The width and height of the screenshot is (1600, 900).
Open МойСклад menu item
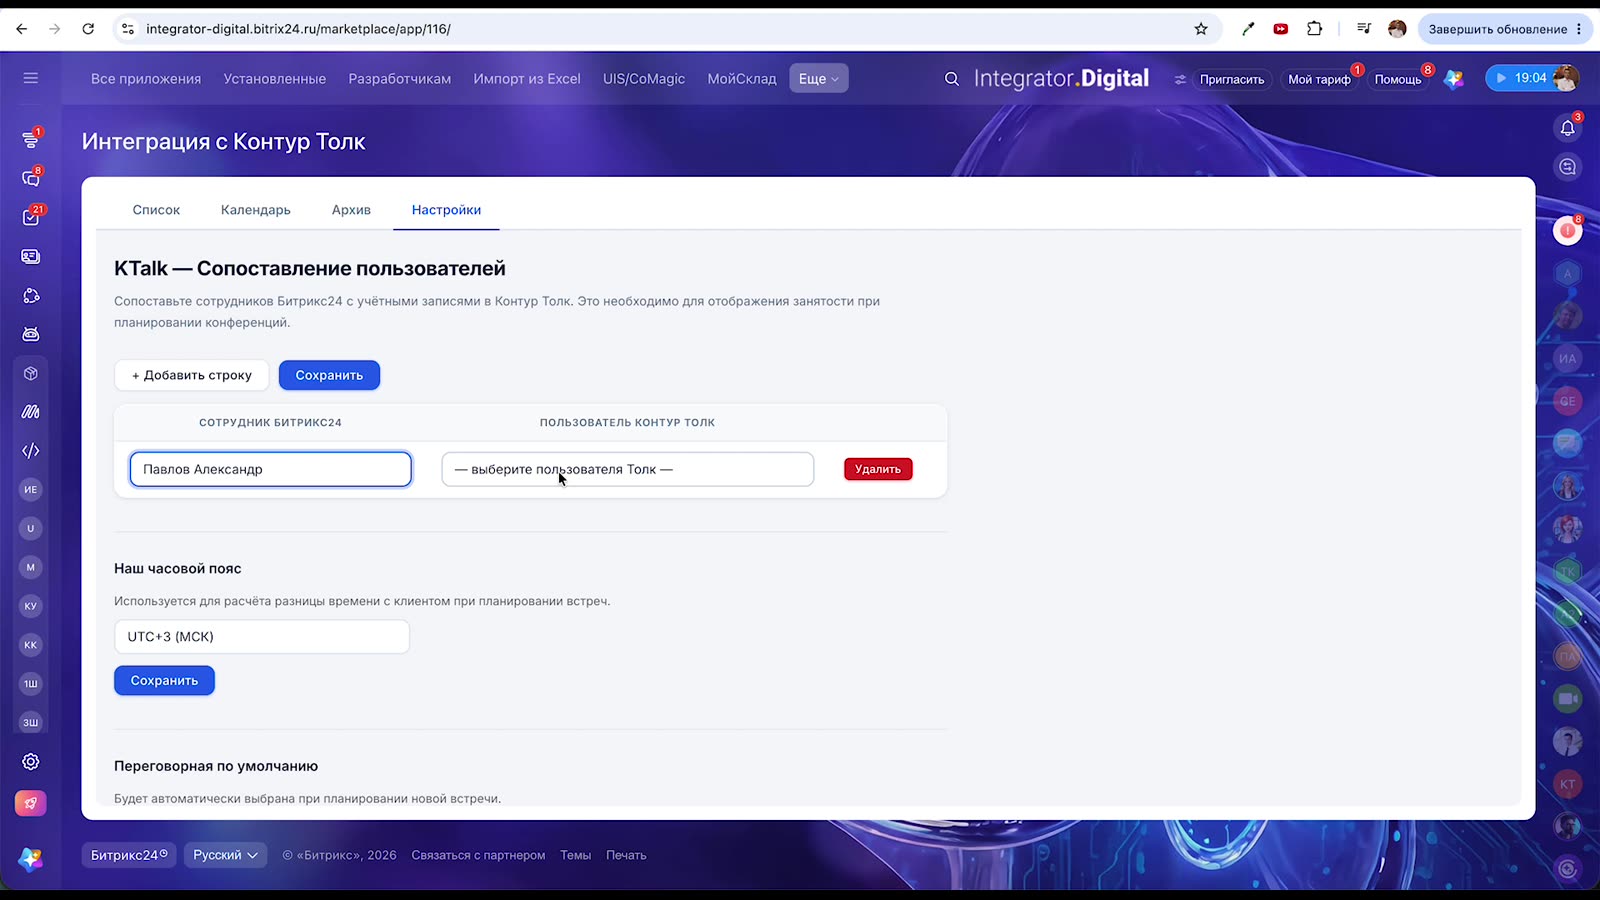coord(742,79)
